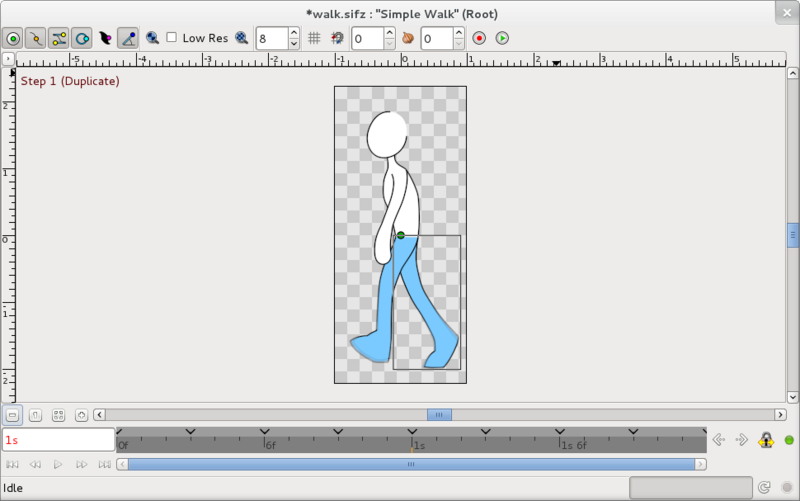The width and height of the screenshot is (800, 501).
Task: Click the play button in playback controls
Action: 58,464
